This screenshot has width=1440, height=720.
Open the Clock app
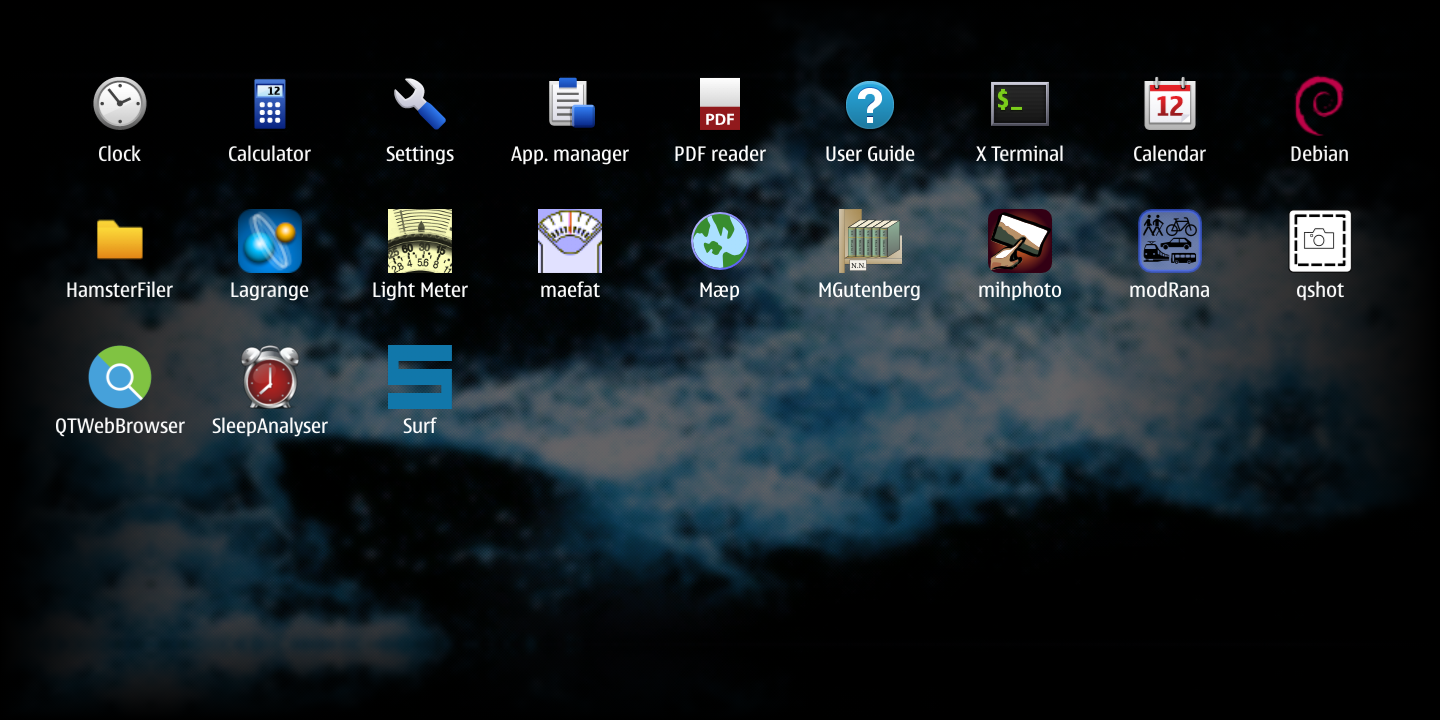coord(120,105)
